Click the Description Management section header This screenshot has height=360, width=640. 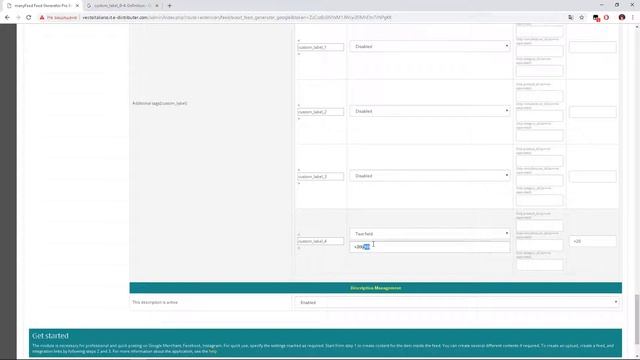coord(376,288)
